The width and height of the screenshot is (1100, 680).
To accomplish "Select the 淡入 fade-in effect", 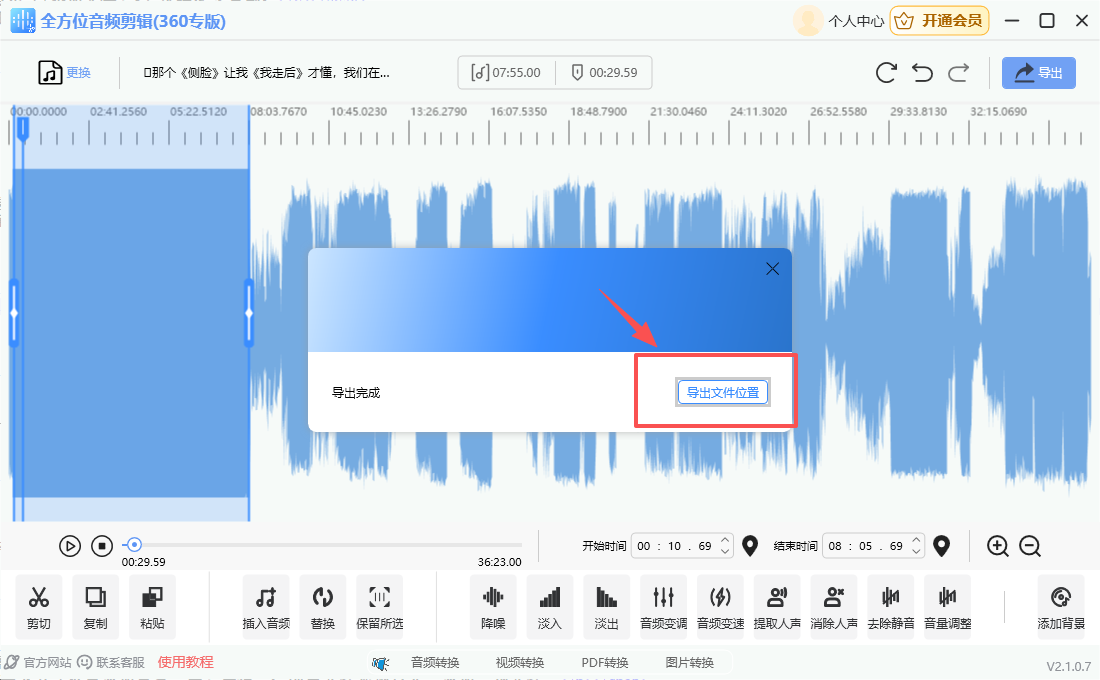I will (x=549, y=607).
